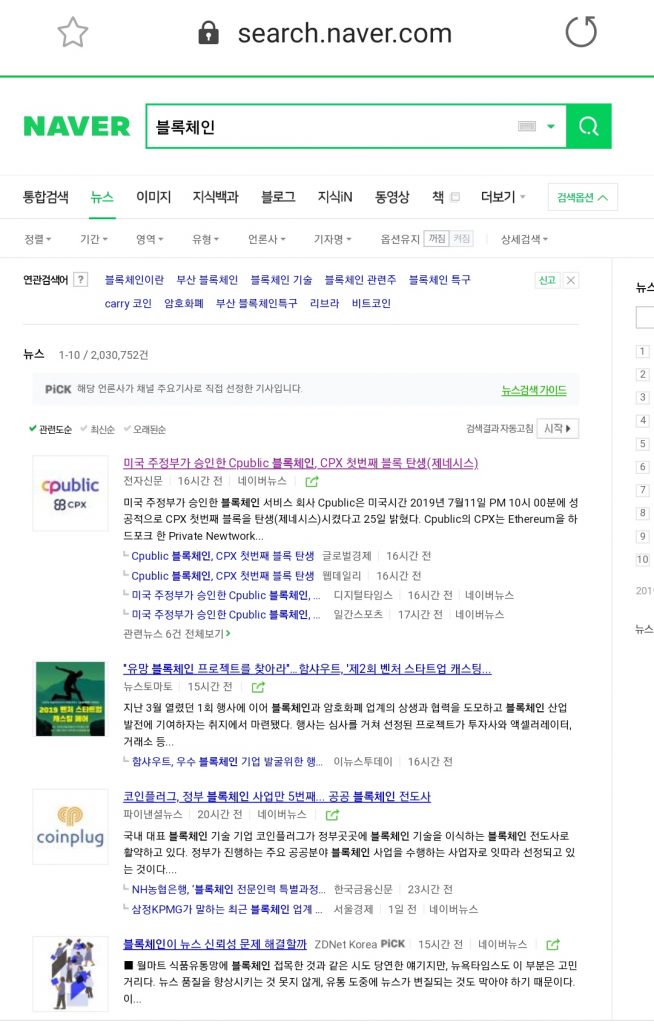Viewport: 654px width, 1024px height.
Task: Reload the page with the refresh icon
Action: pyautogui.click(x=581, y=32)
